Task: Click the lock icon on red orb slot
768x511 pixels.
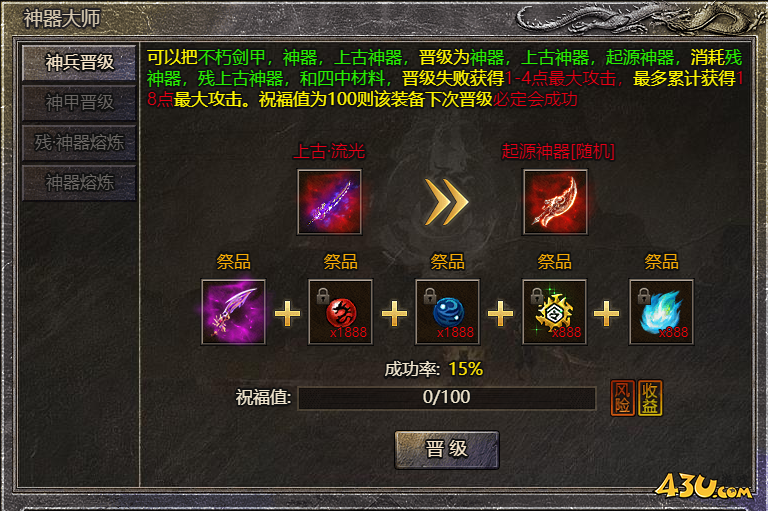Action: pos(322,295)
